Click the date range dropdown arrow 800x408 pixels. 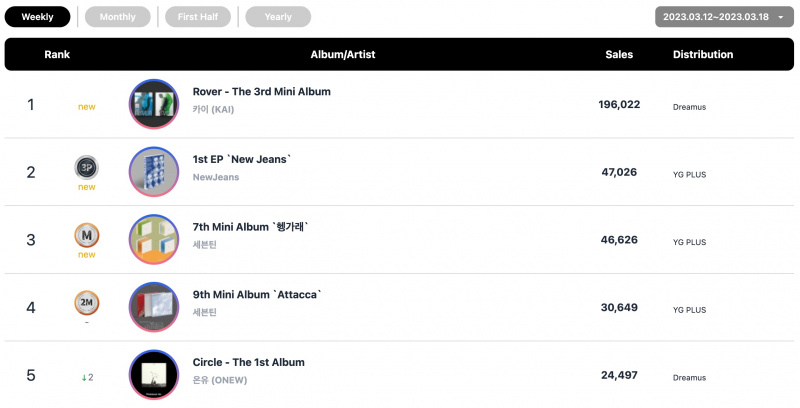(781, 17)
